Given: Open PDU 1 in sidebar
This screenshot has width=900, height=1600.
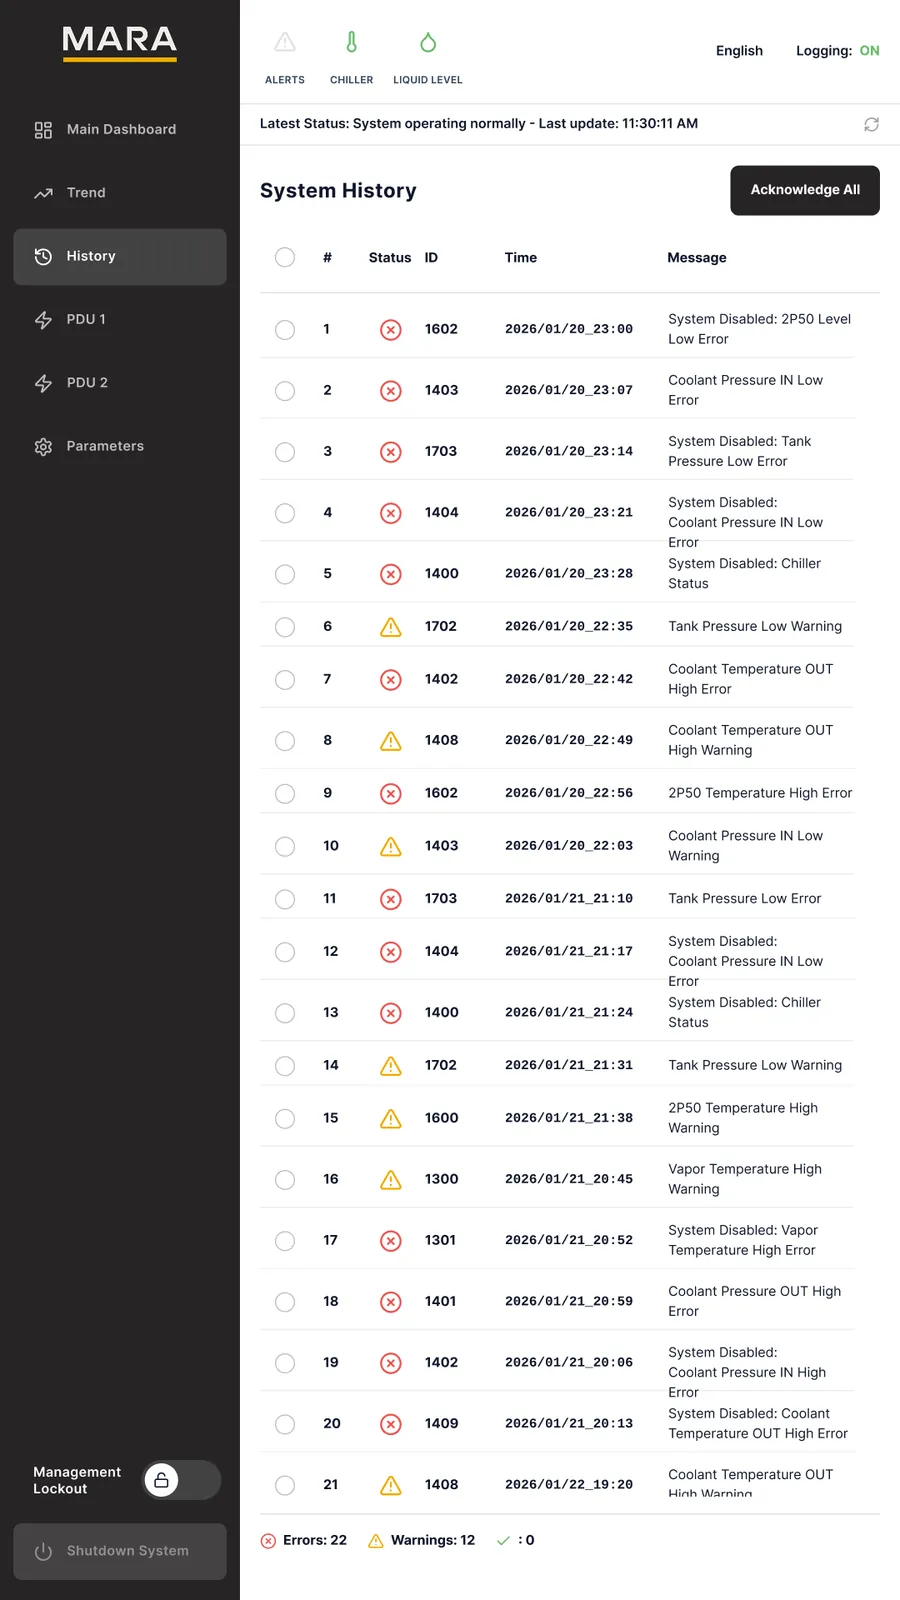Looking at the screenshot, I should tap(120, 320).
